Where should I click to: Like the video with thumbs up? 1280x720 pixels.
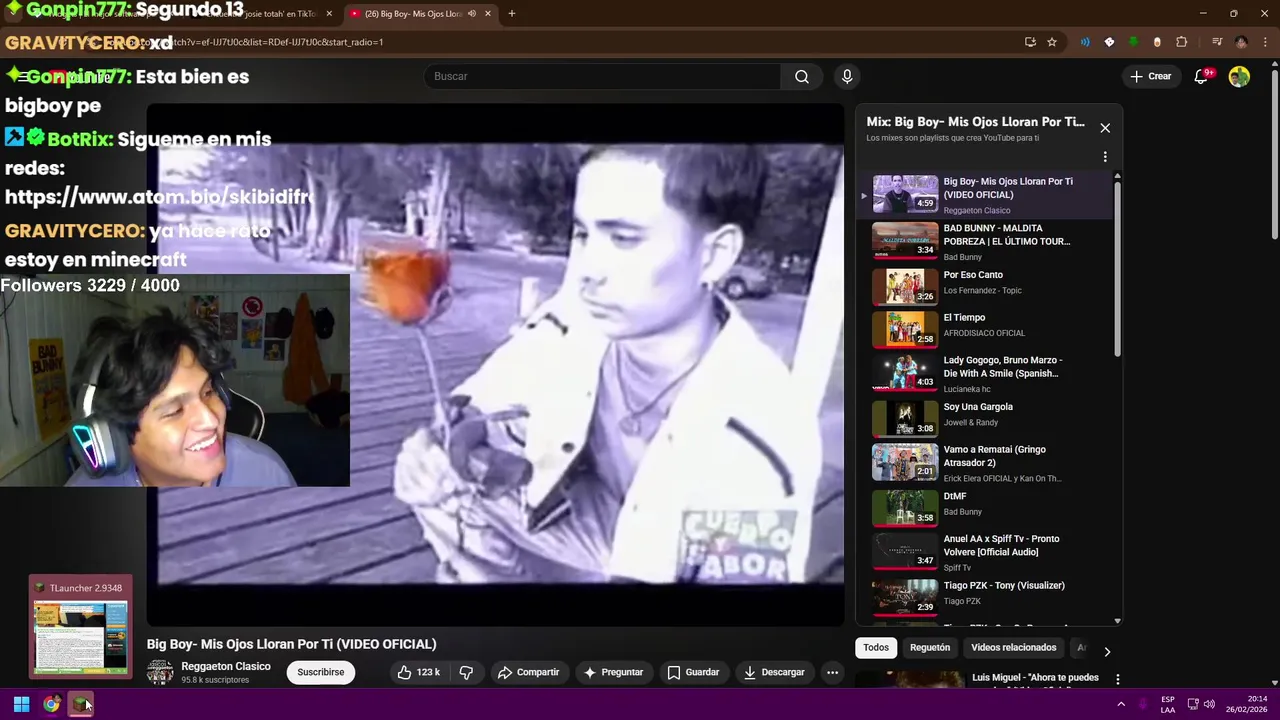coord(418,672)
